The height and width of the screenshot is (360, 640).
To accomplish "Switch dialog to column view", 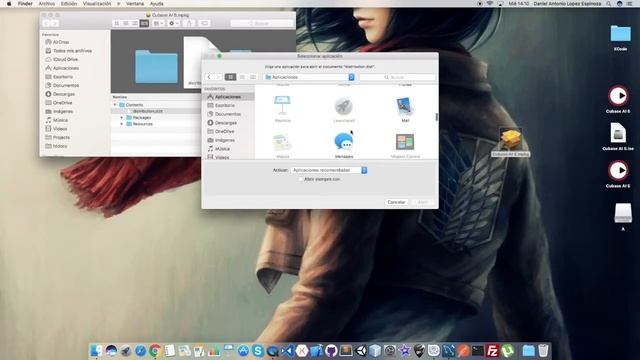I will point(253,77).
